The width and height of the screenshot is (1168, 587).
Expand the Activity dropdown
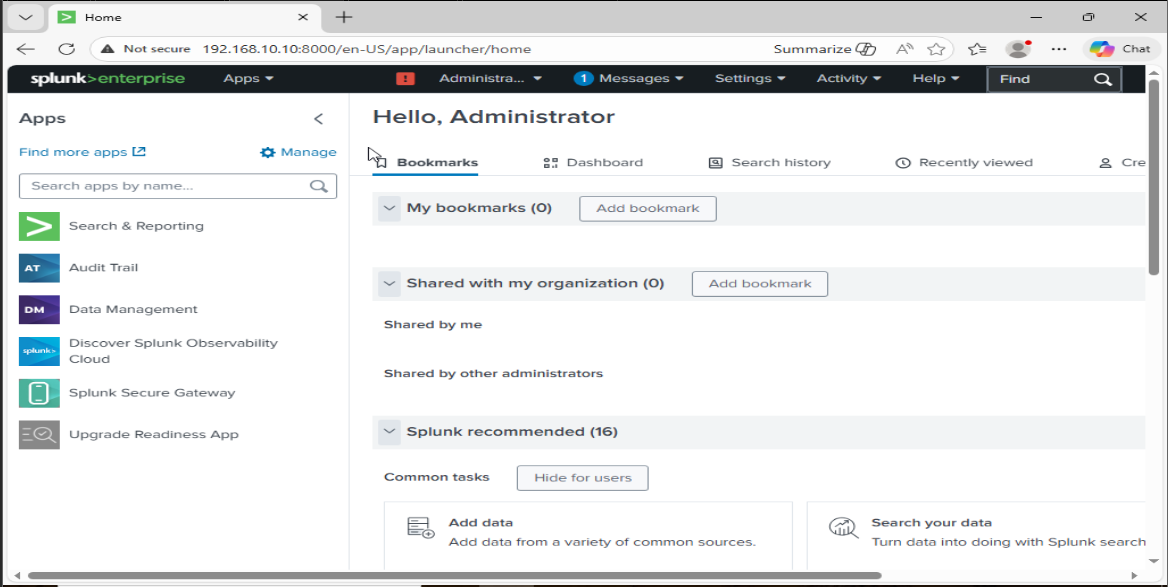tap(847, 78)
